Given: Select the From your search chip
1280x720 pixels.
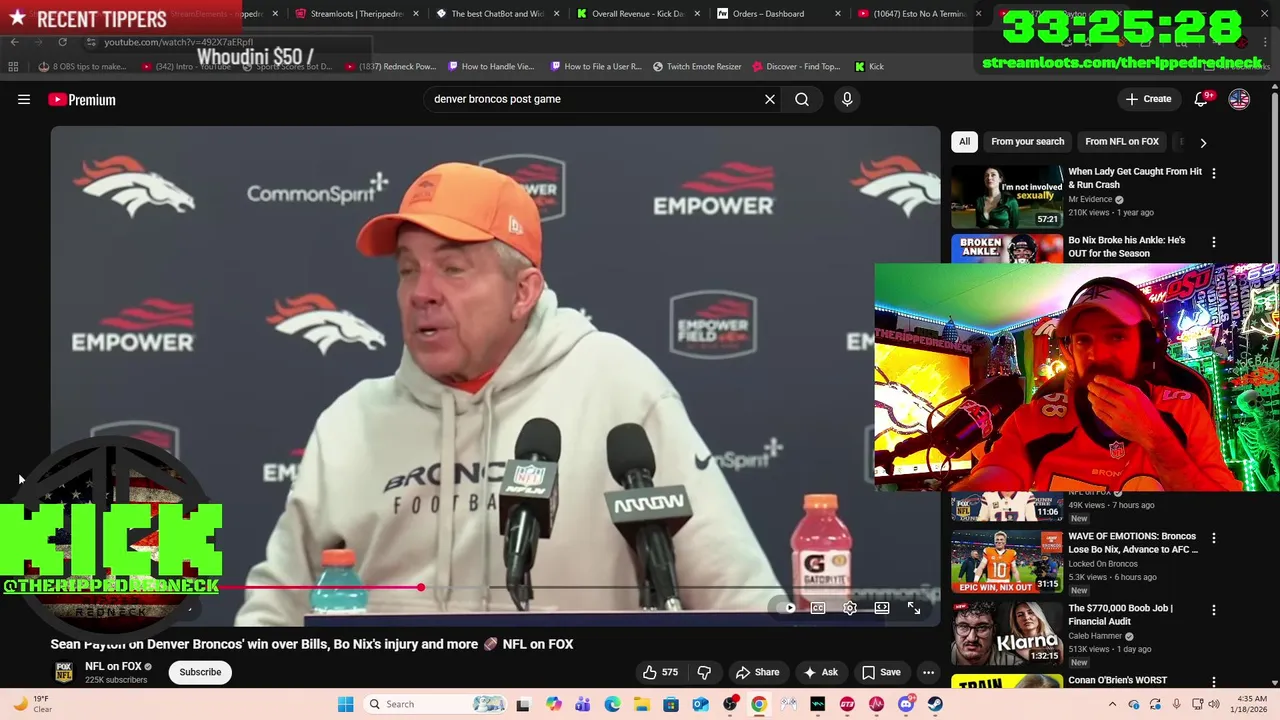Looking at the screenshot, I should (x=1027, y=142).
